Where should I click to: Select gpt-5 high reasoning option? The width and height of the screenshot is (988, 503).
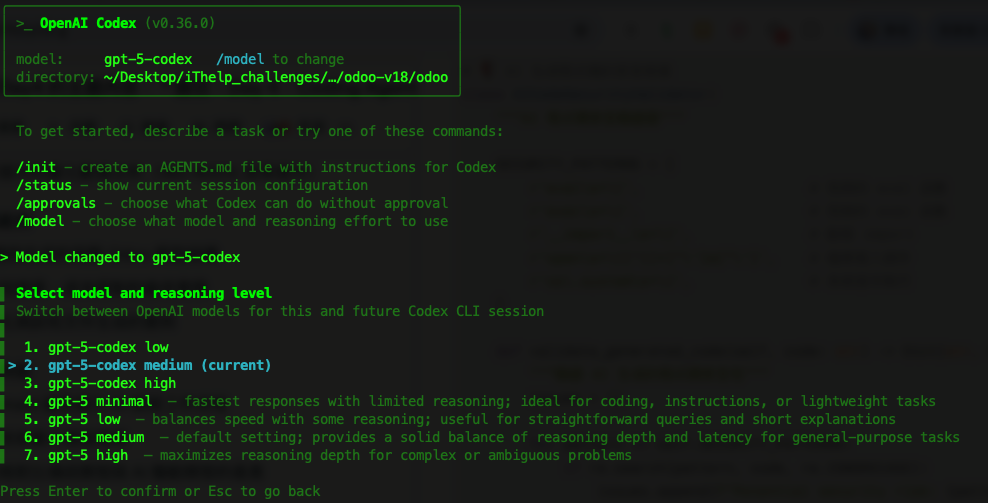click(x=328, y=456)
